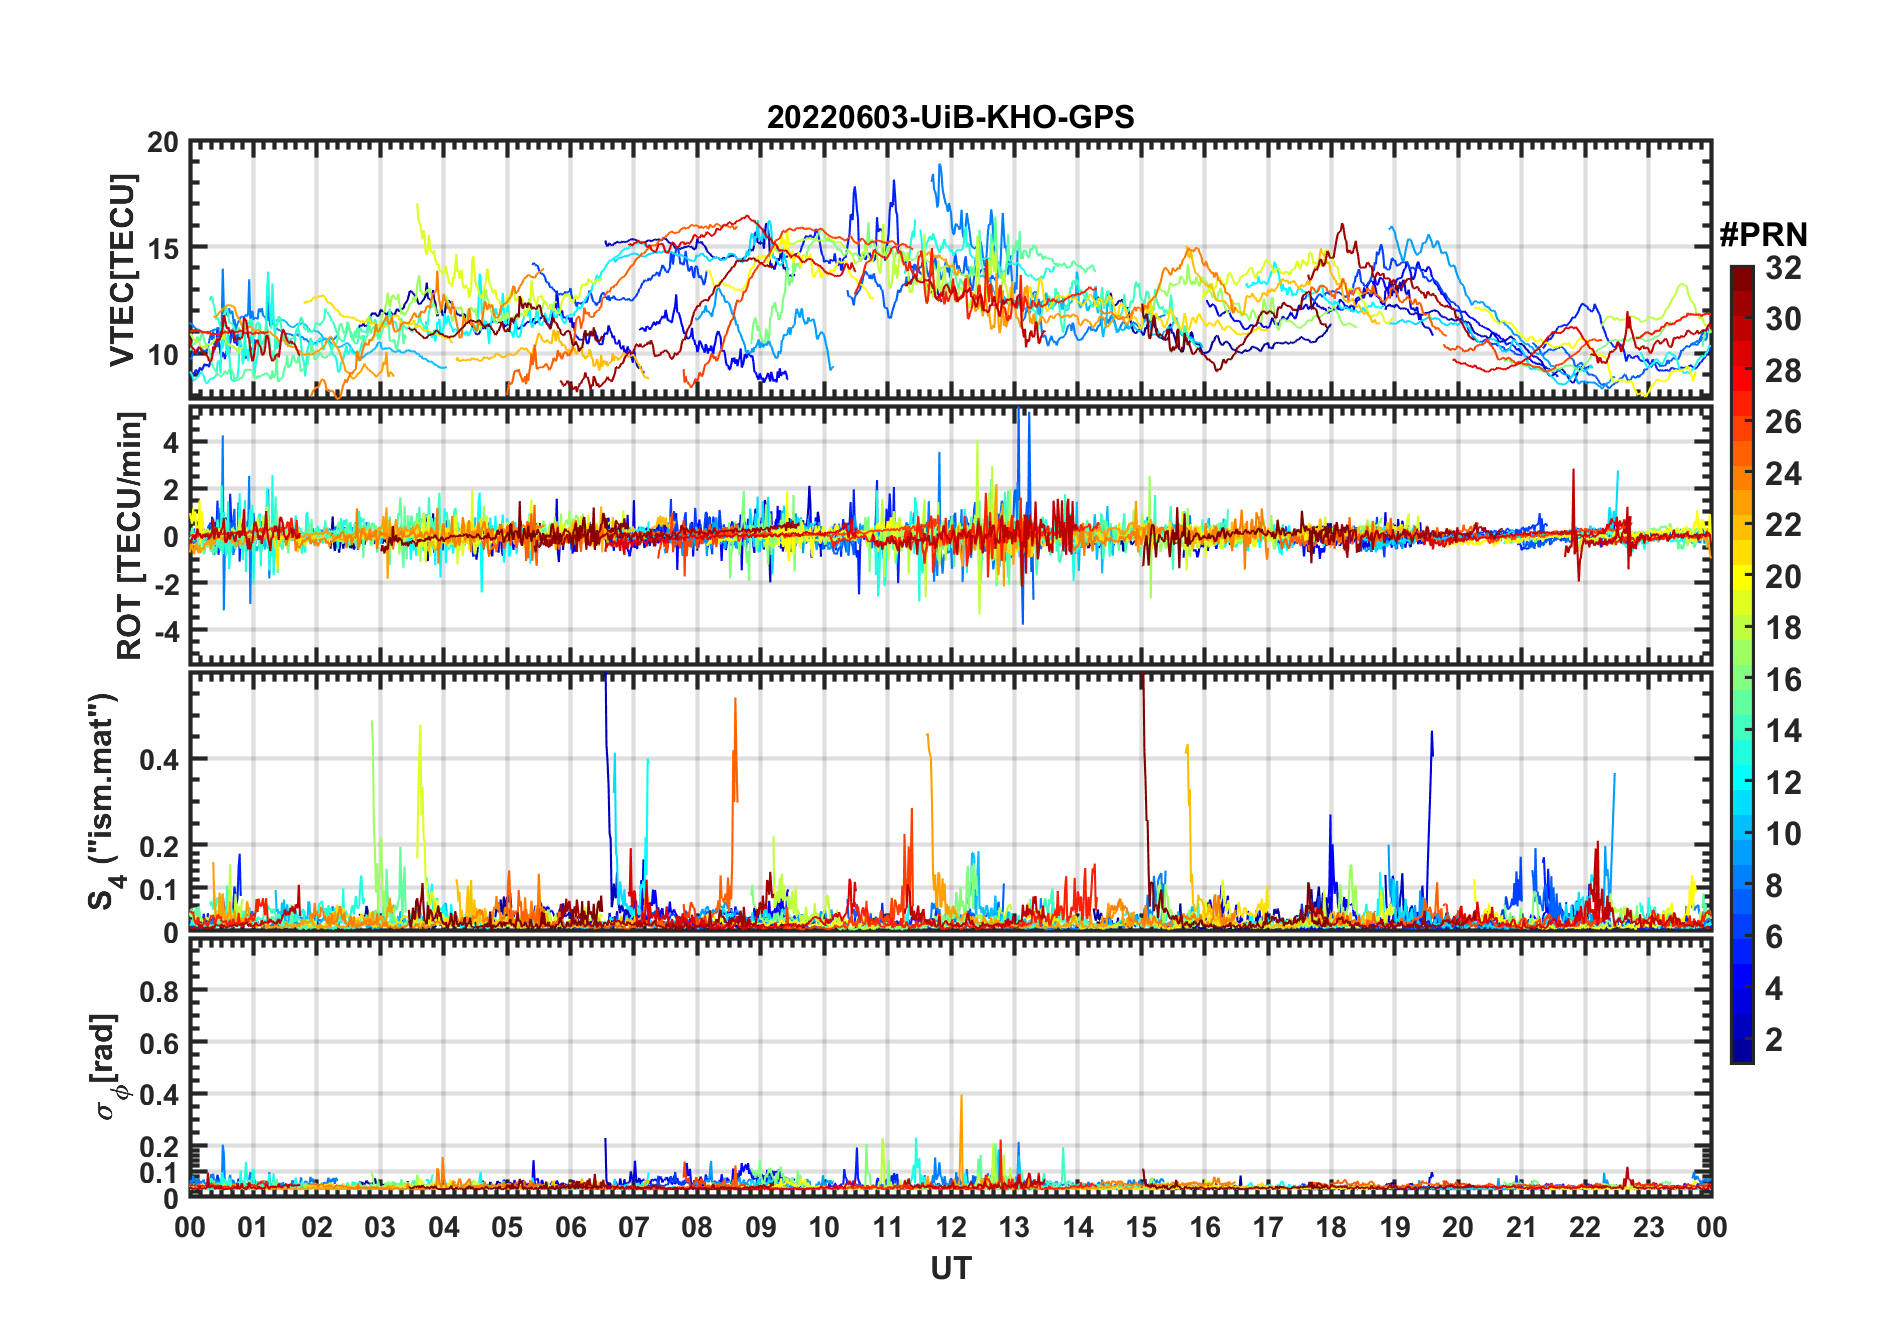Click PRN colorbar tick label 22
The image size is (1902, 1330).
coord(1783,525)
